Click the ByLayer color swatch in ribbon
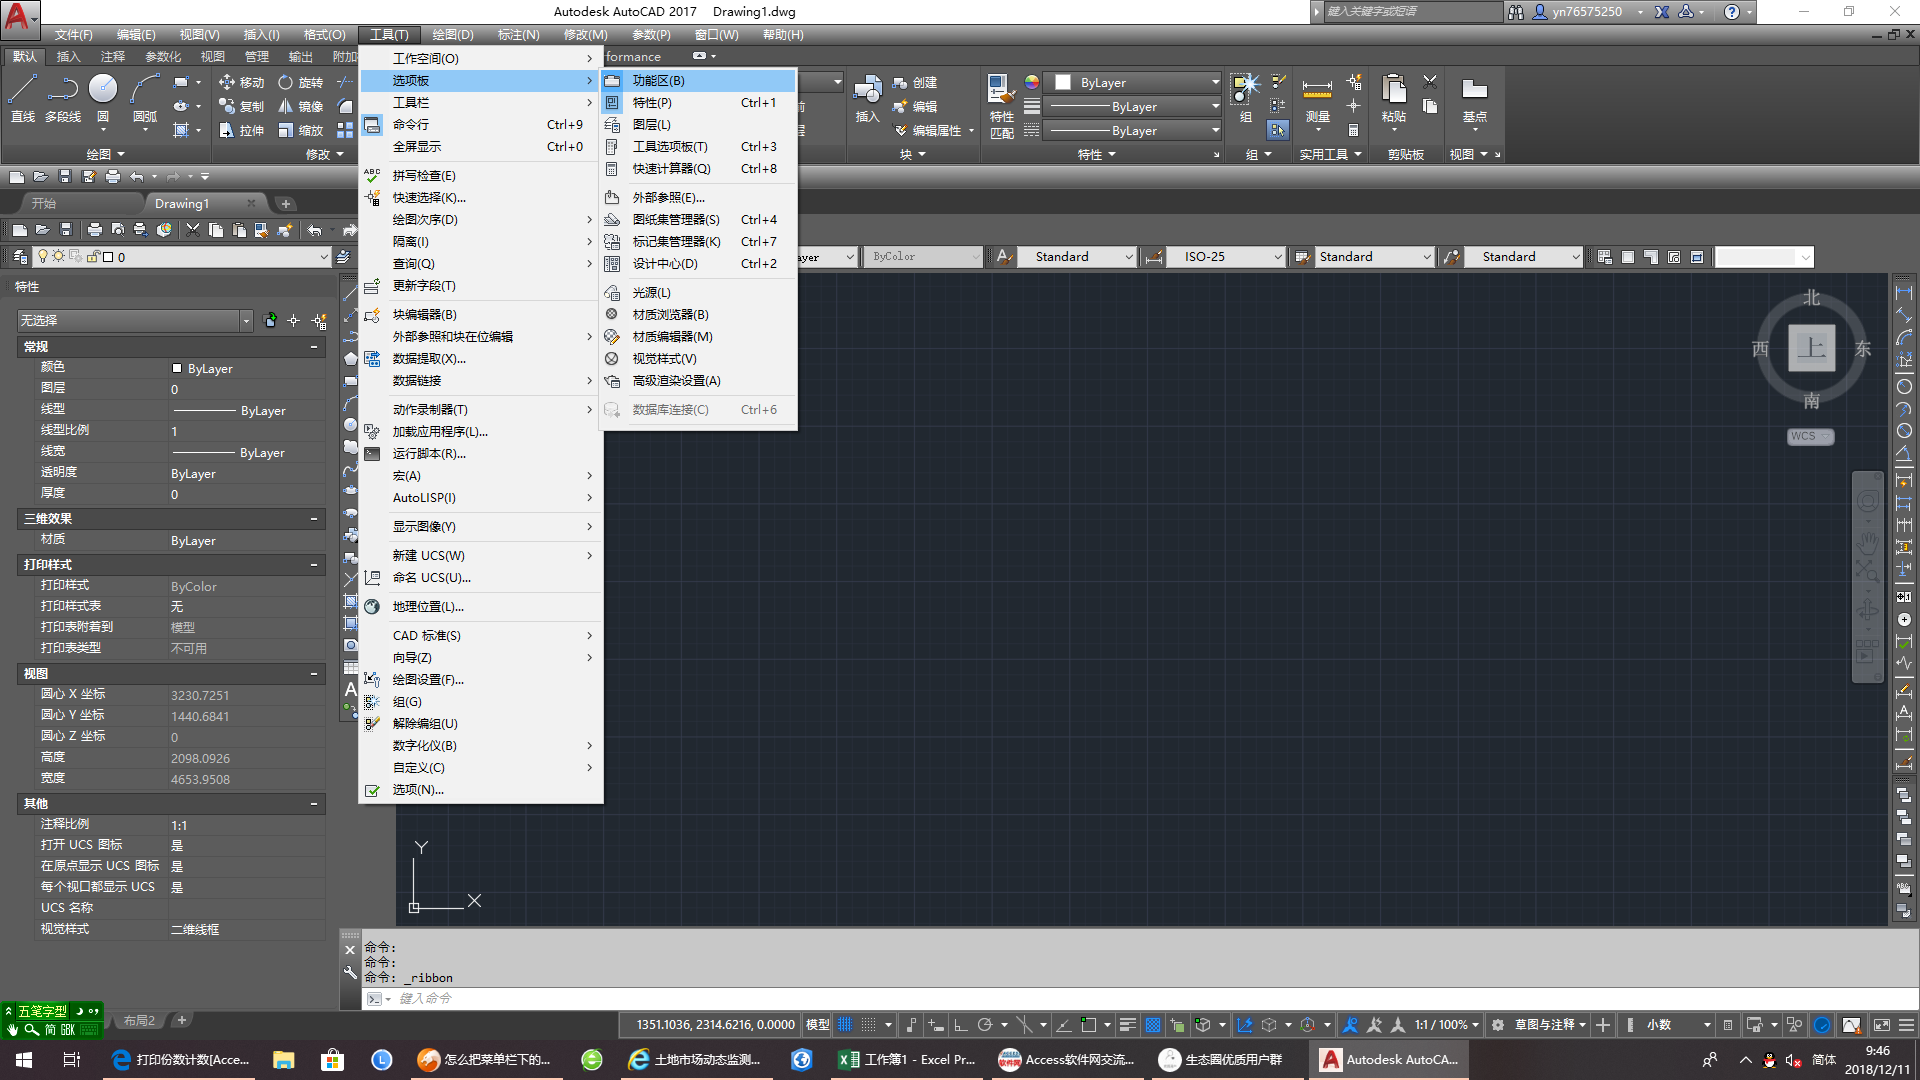Viewport: 1920px width, 1080px height. [x=1063, y=83]
